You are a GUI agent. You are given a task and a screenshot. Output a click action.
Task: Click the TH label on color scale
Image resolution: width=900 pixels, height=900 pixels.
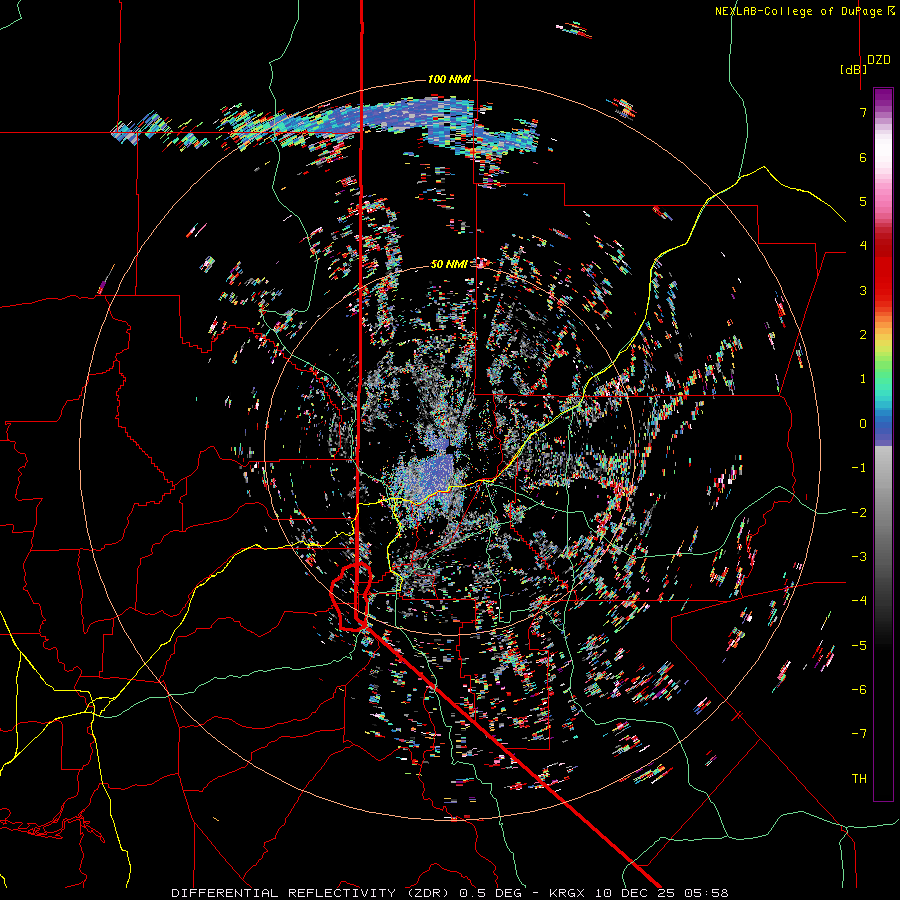pyautogui.click(x=859, y=779)
